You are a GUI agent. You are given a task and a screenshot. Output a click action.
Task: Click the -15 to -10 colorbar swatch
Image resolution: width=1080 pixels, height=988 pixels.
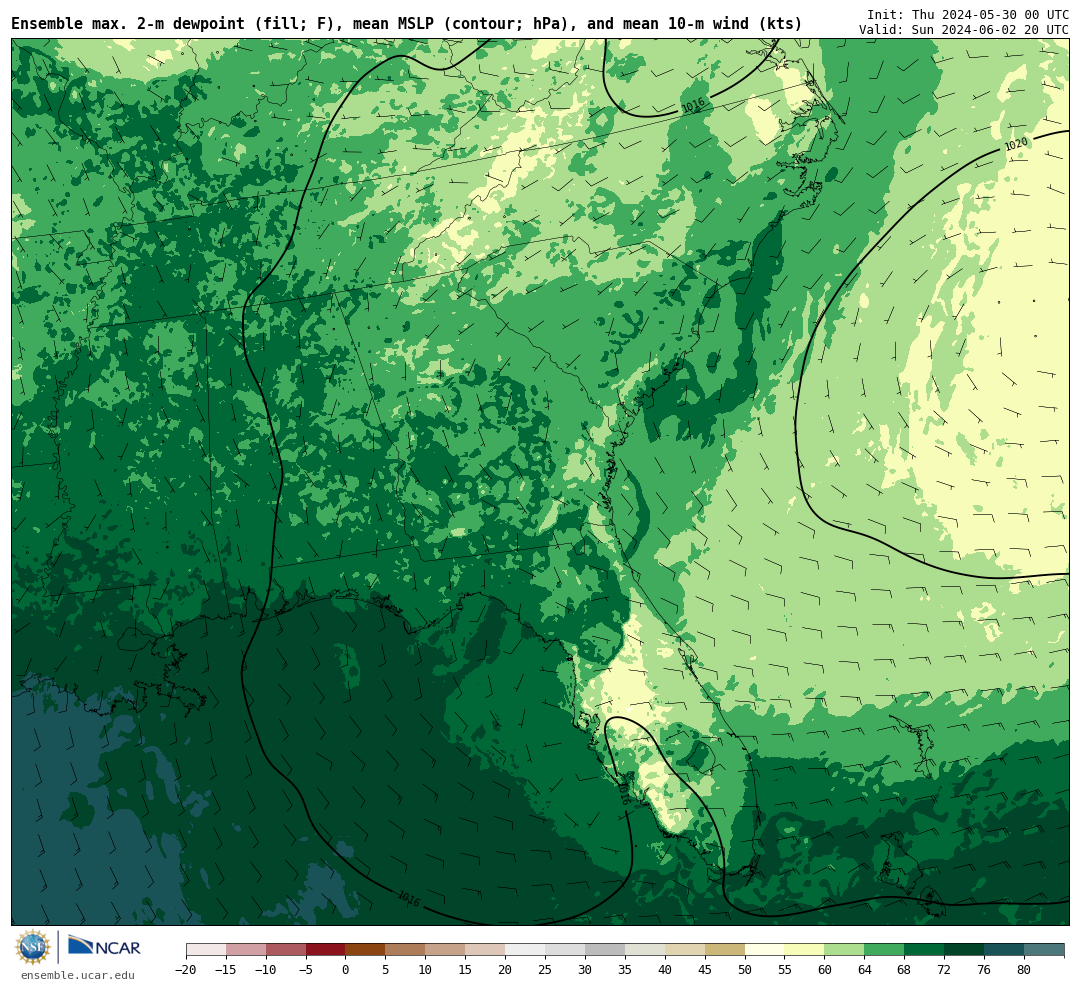[x=246, y=950]
